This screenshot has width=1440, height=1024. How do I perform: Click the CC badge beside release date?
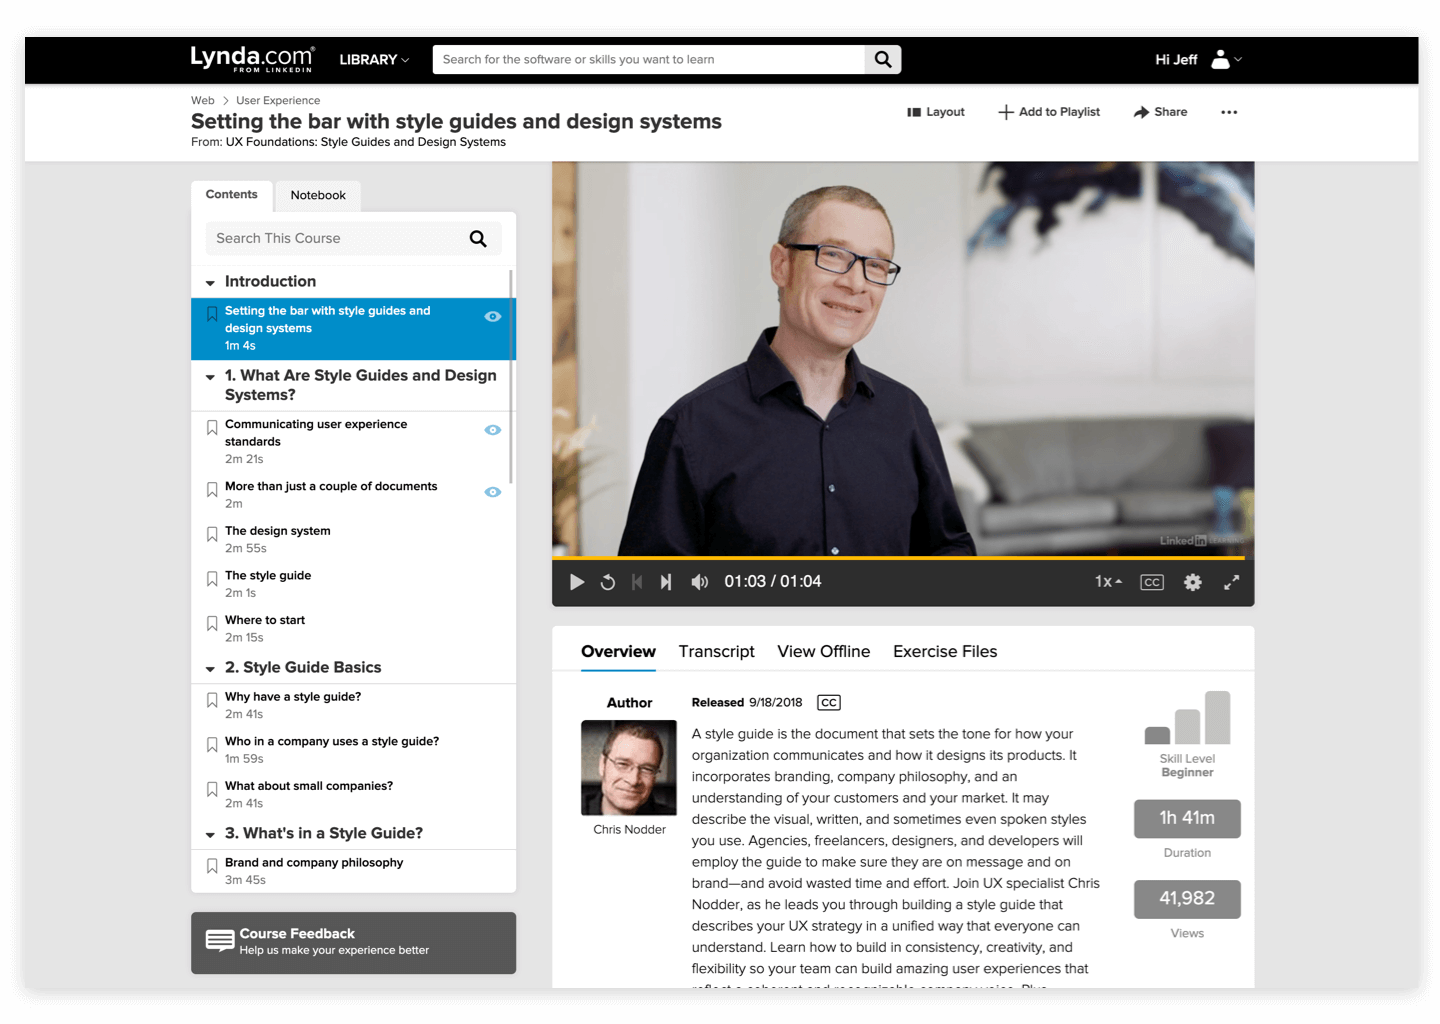pos(829,703)
